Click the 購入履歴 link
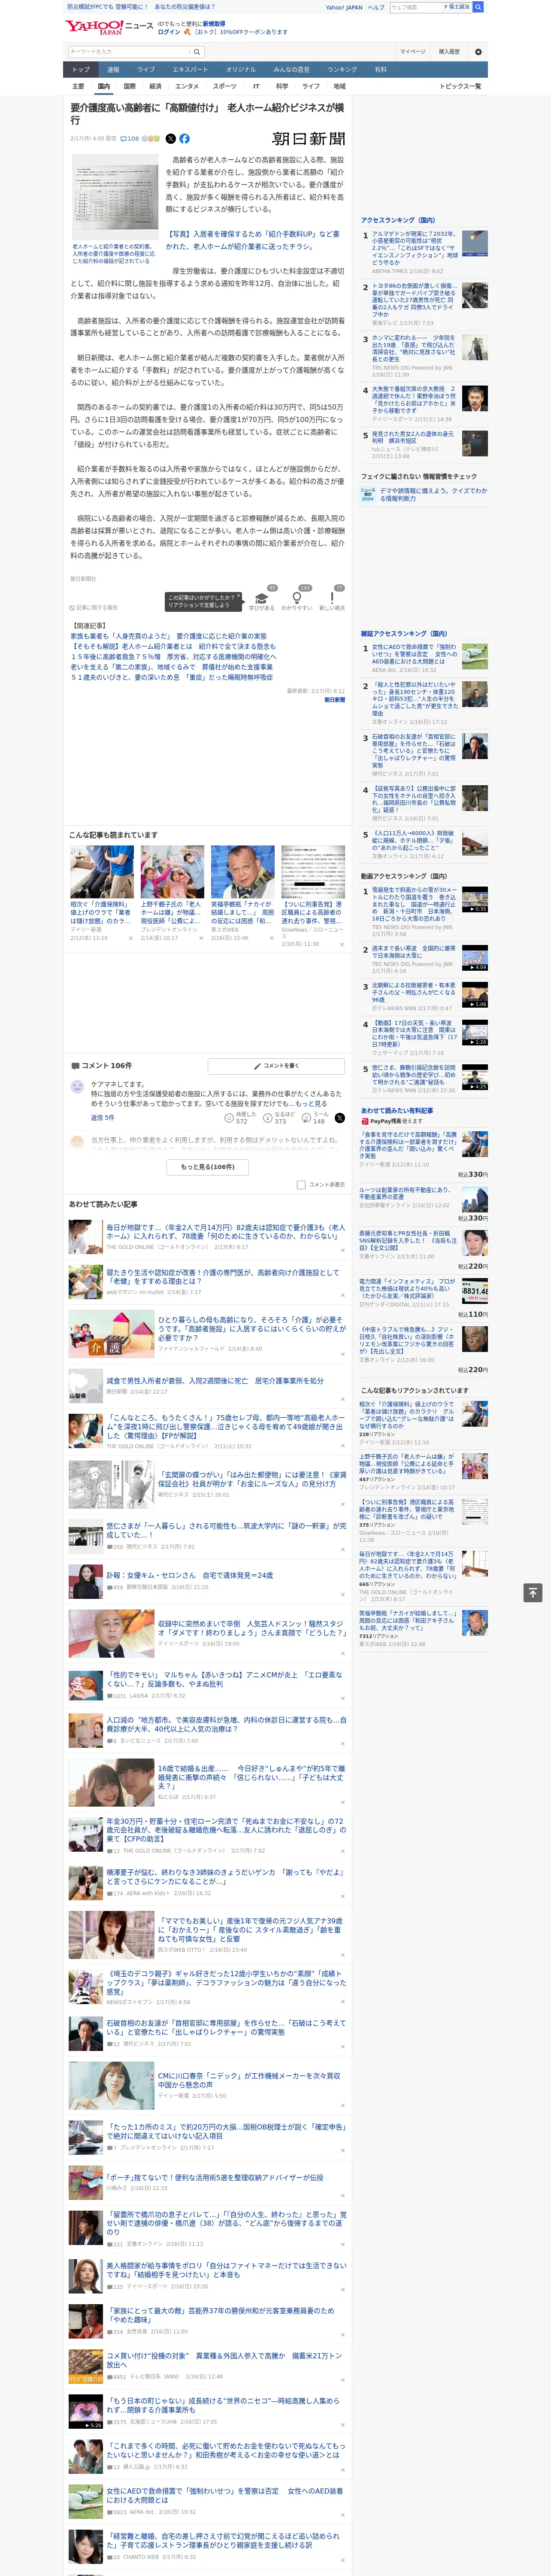Screen dimensions: 551x2576 [x=449, y=52]
